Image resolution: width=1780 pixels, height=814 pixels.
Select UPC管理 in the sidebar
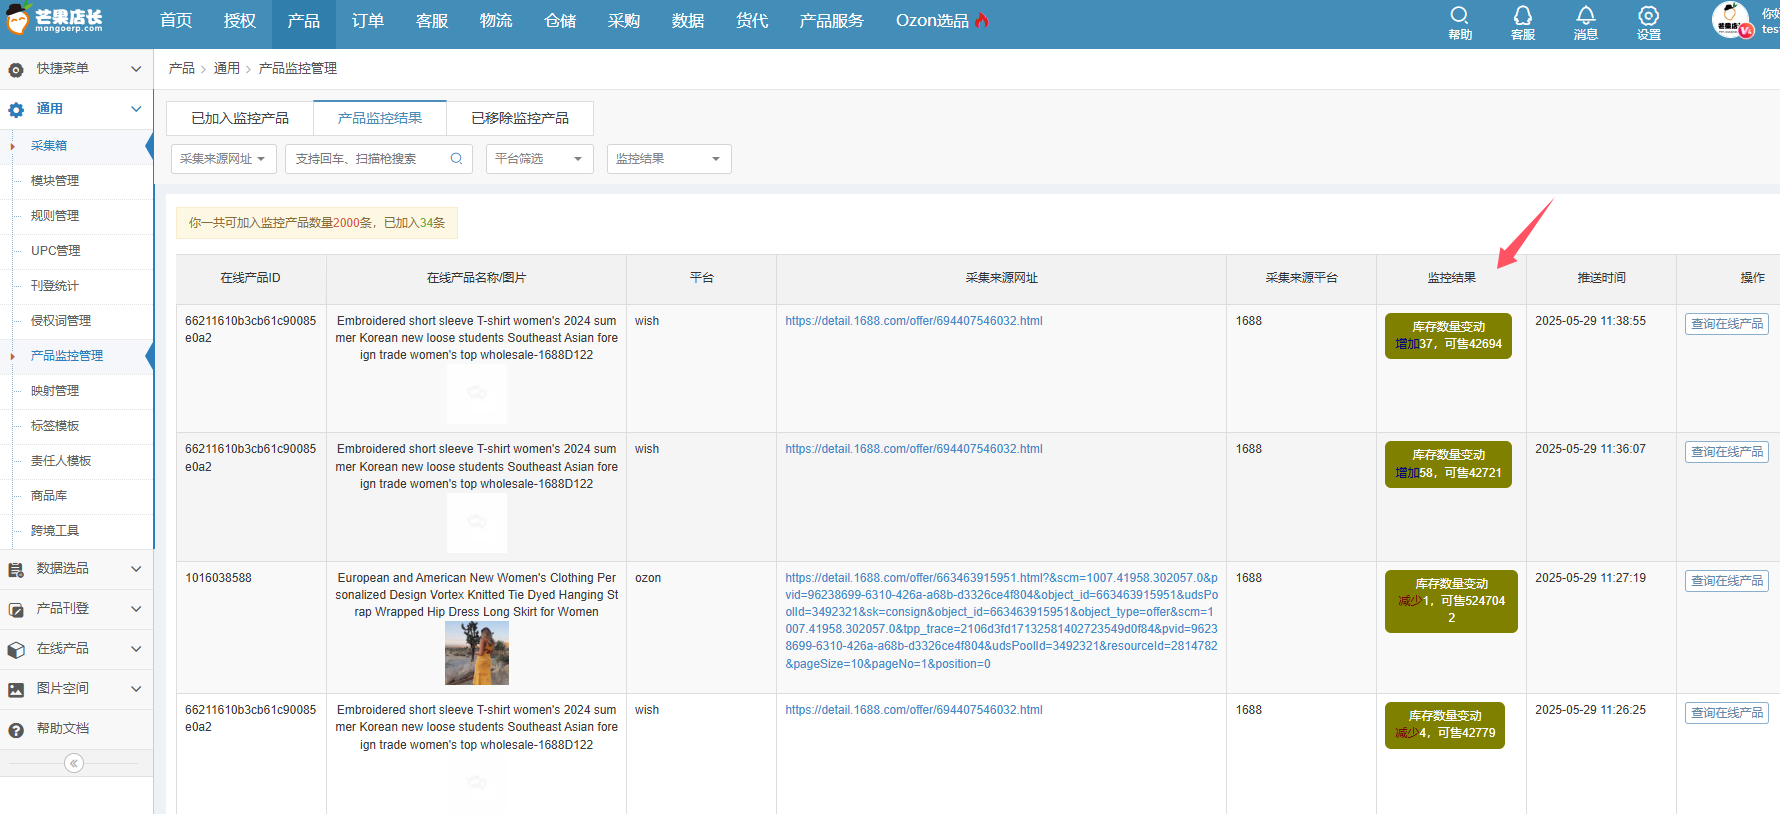56,251
